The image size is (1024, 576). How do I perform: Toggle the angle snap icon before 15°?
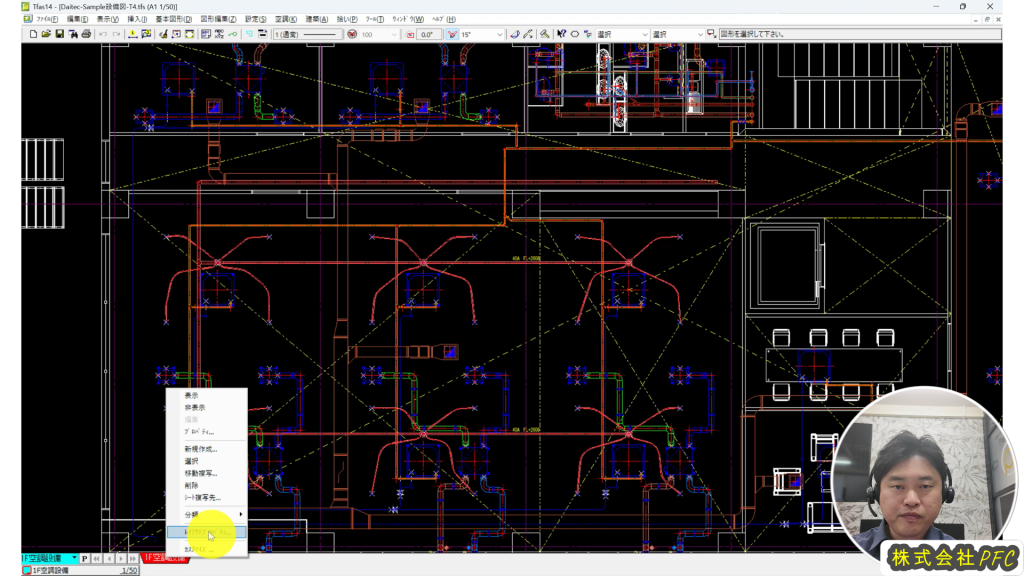point(452,34)
